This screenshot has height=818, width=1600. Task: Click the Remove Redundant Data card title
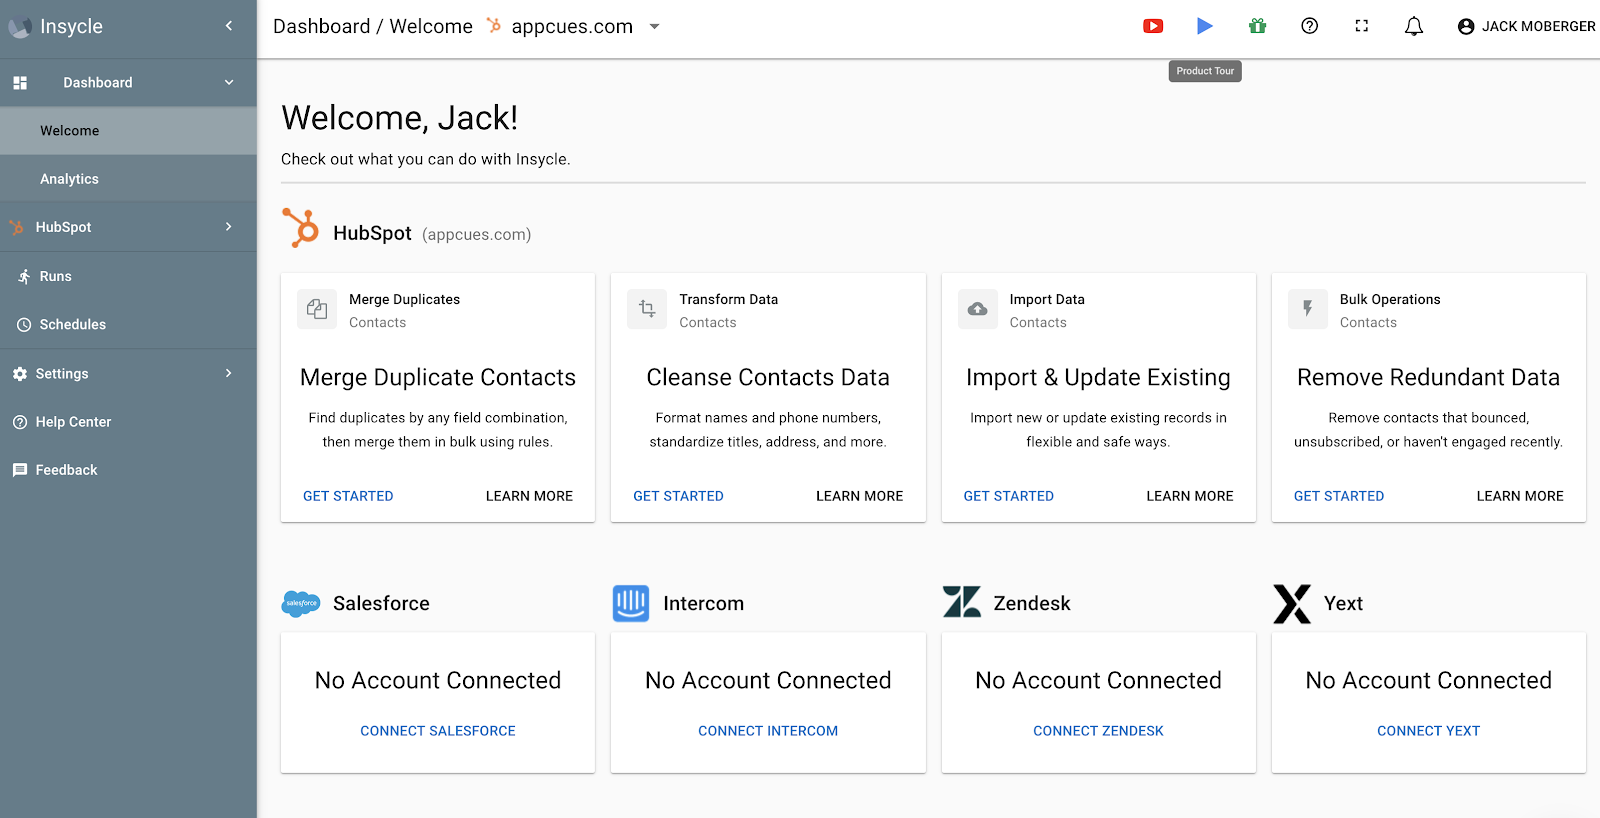click(1428, 377)
